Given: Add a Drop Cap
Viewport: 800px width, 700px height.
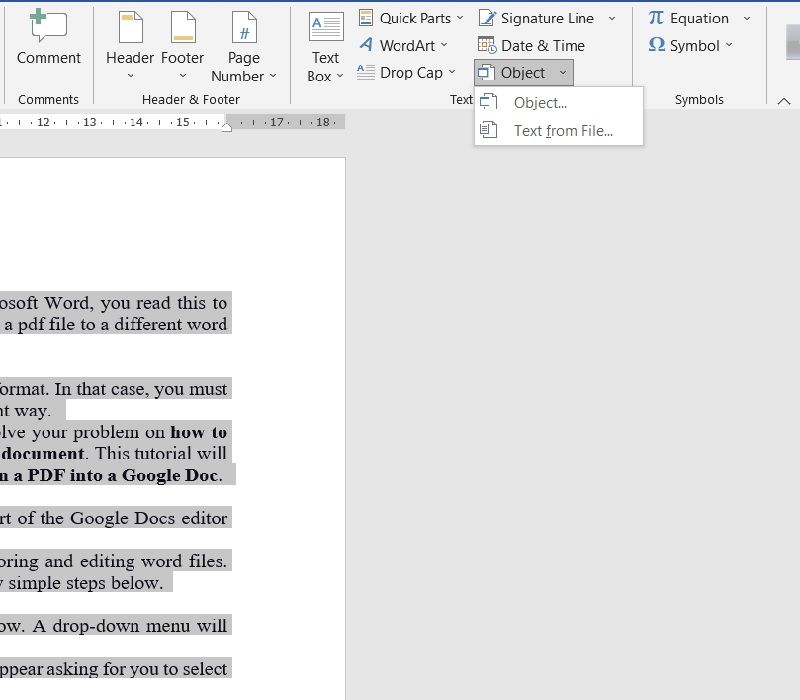Looking at the screenshot, I should [x=405, y=72].
